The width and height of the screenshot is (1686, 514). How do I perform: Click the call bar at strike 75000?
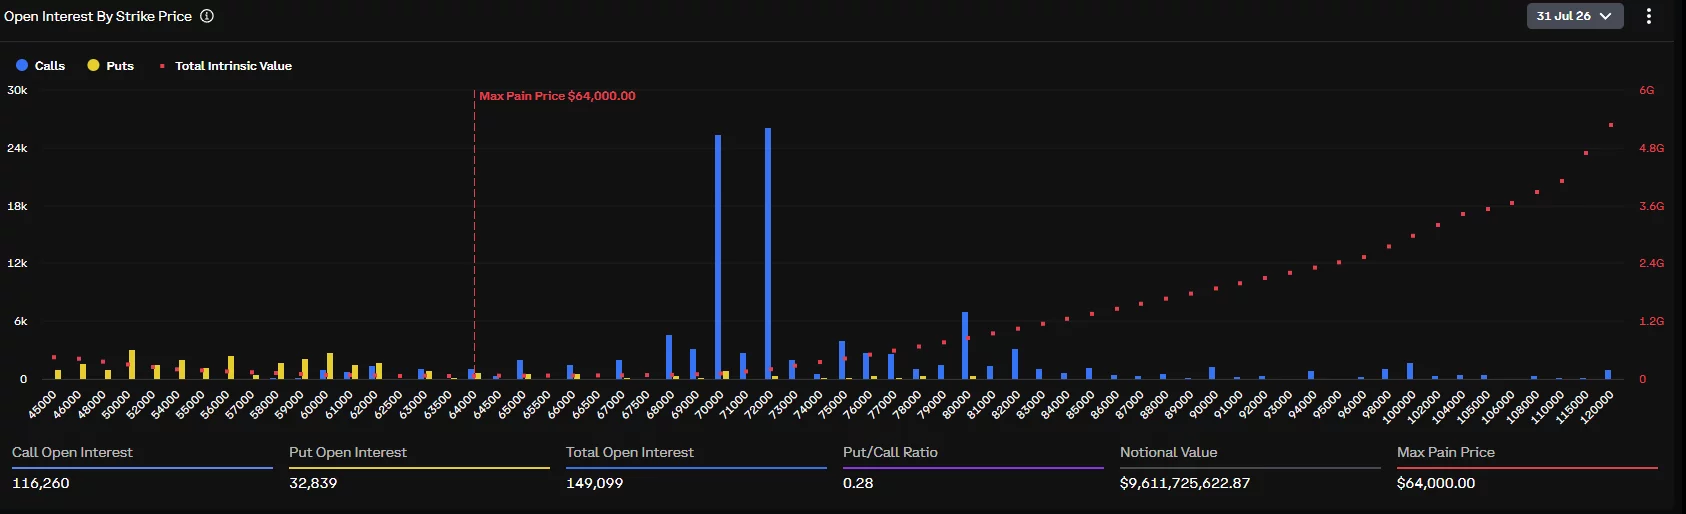[x=842, y=360]
